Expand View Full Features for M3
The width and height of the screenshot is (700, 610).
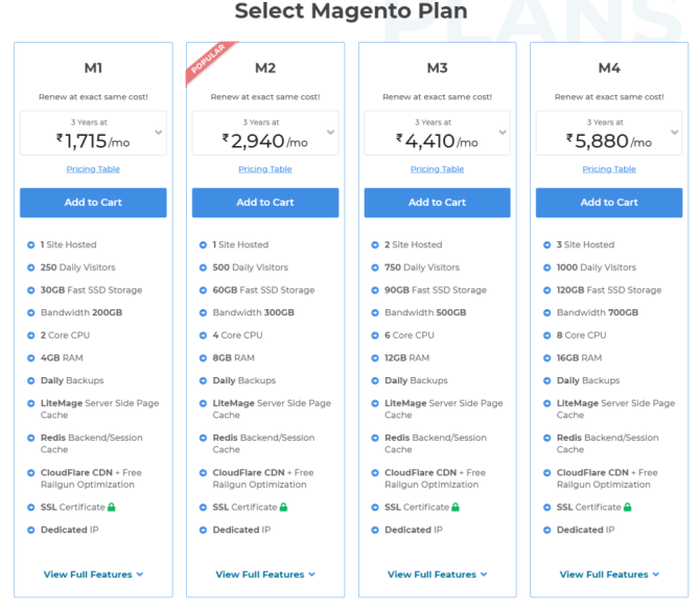tap(438, 574)
